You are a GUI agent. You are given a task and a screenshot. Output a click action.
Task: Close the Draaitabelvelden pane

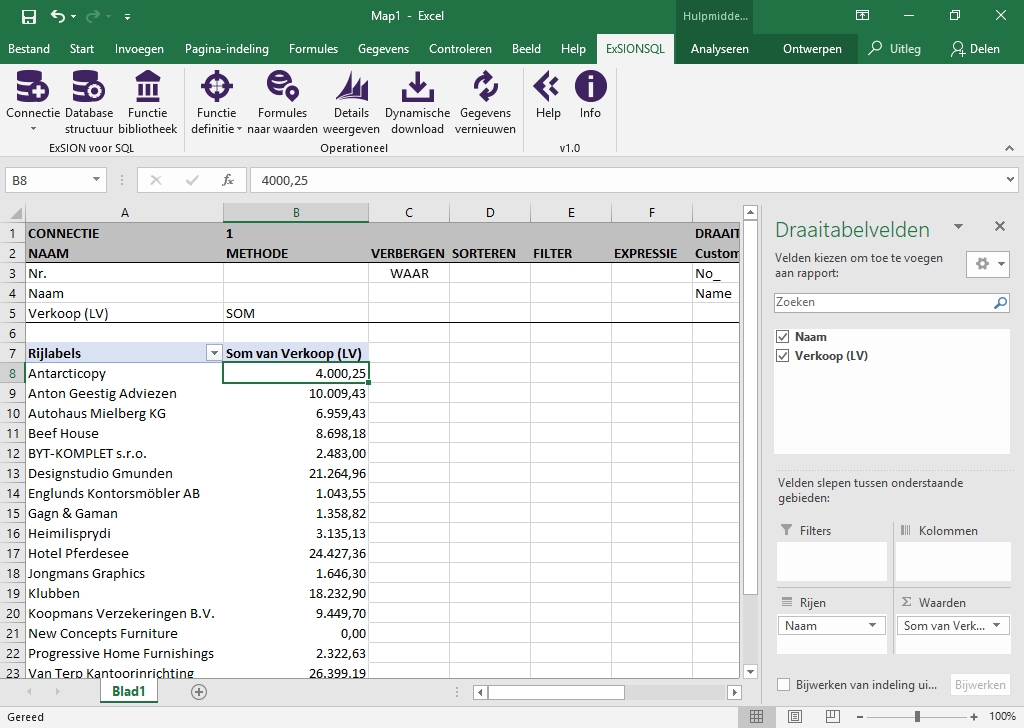(999, 226)
